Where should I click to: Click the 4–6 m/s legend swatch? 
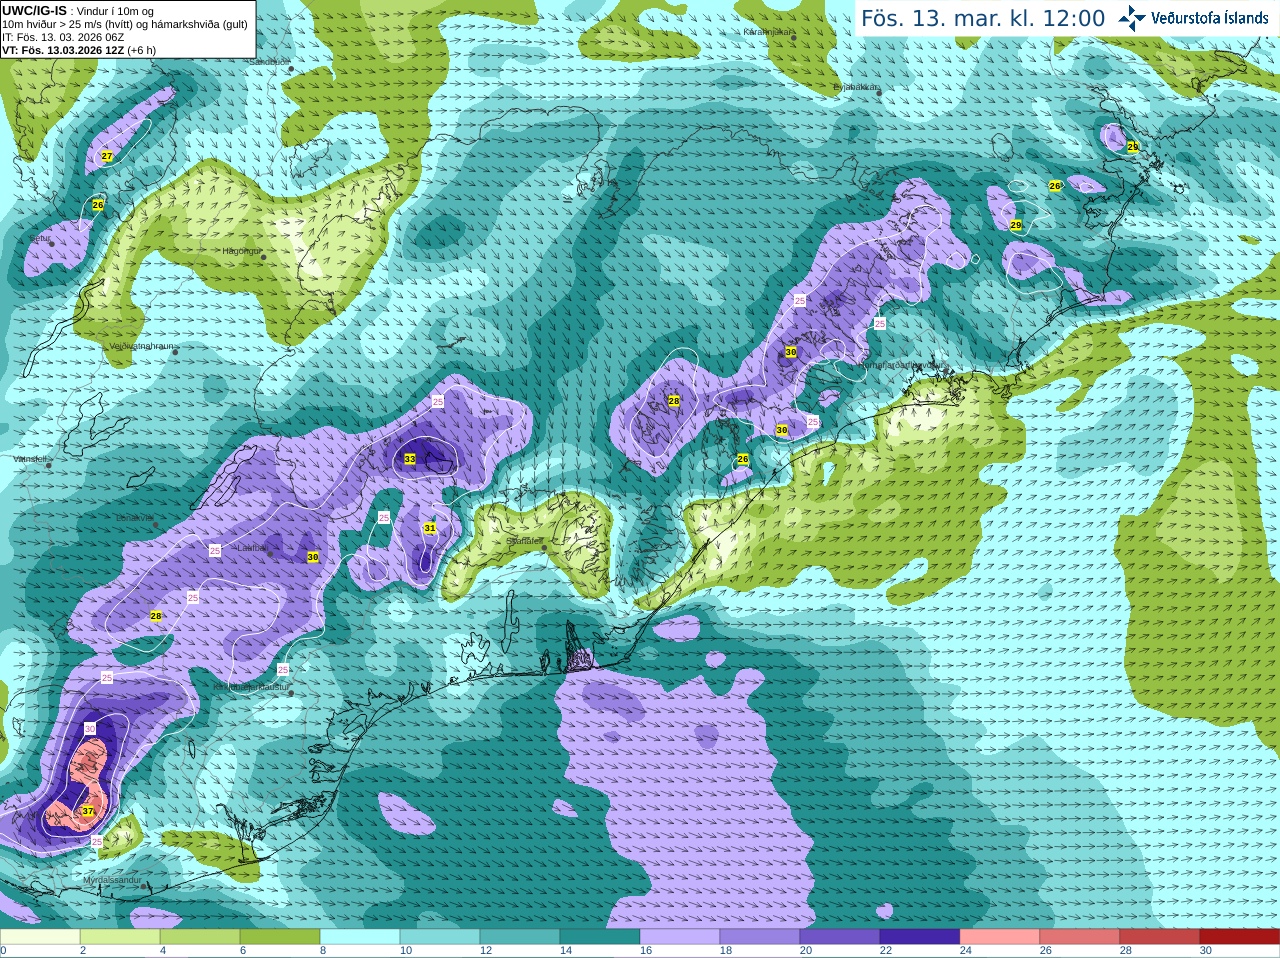(x=200, y=937)
